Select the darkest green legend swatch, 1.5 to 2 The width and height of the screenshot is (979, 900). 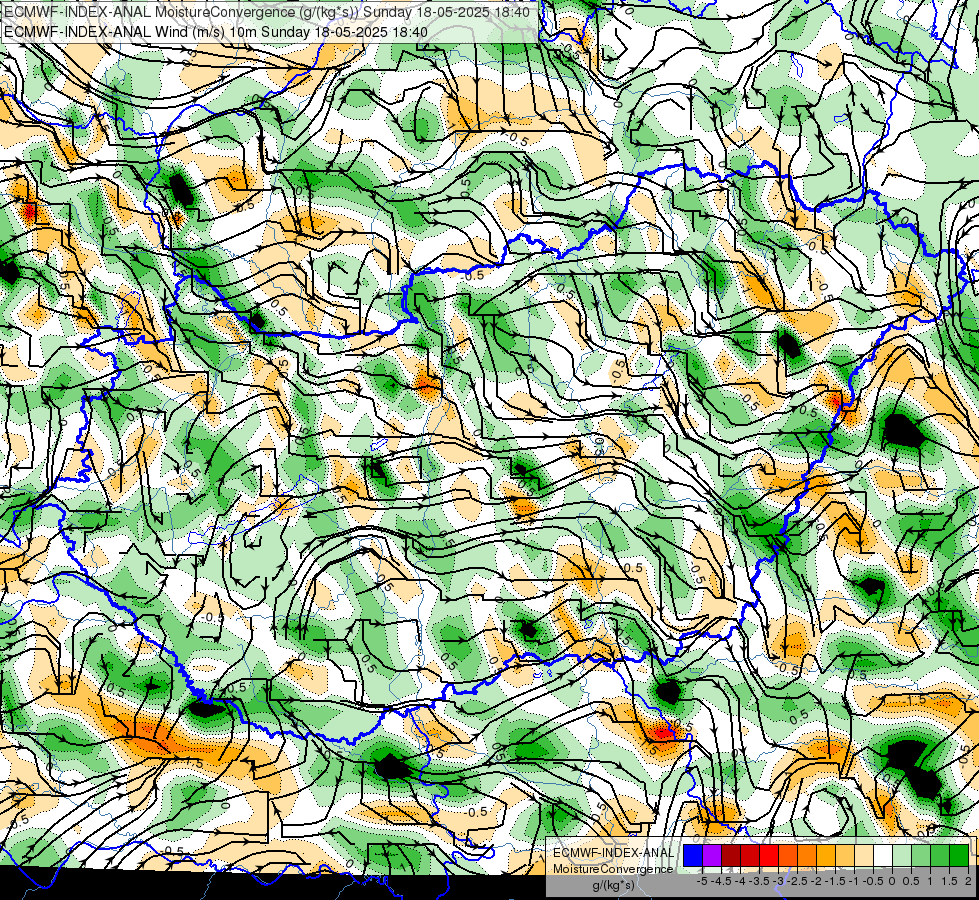(959, 855)
